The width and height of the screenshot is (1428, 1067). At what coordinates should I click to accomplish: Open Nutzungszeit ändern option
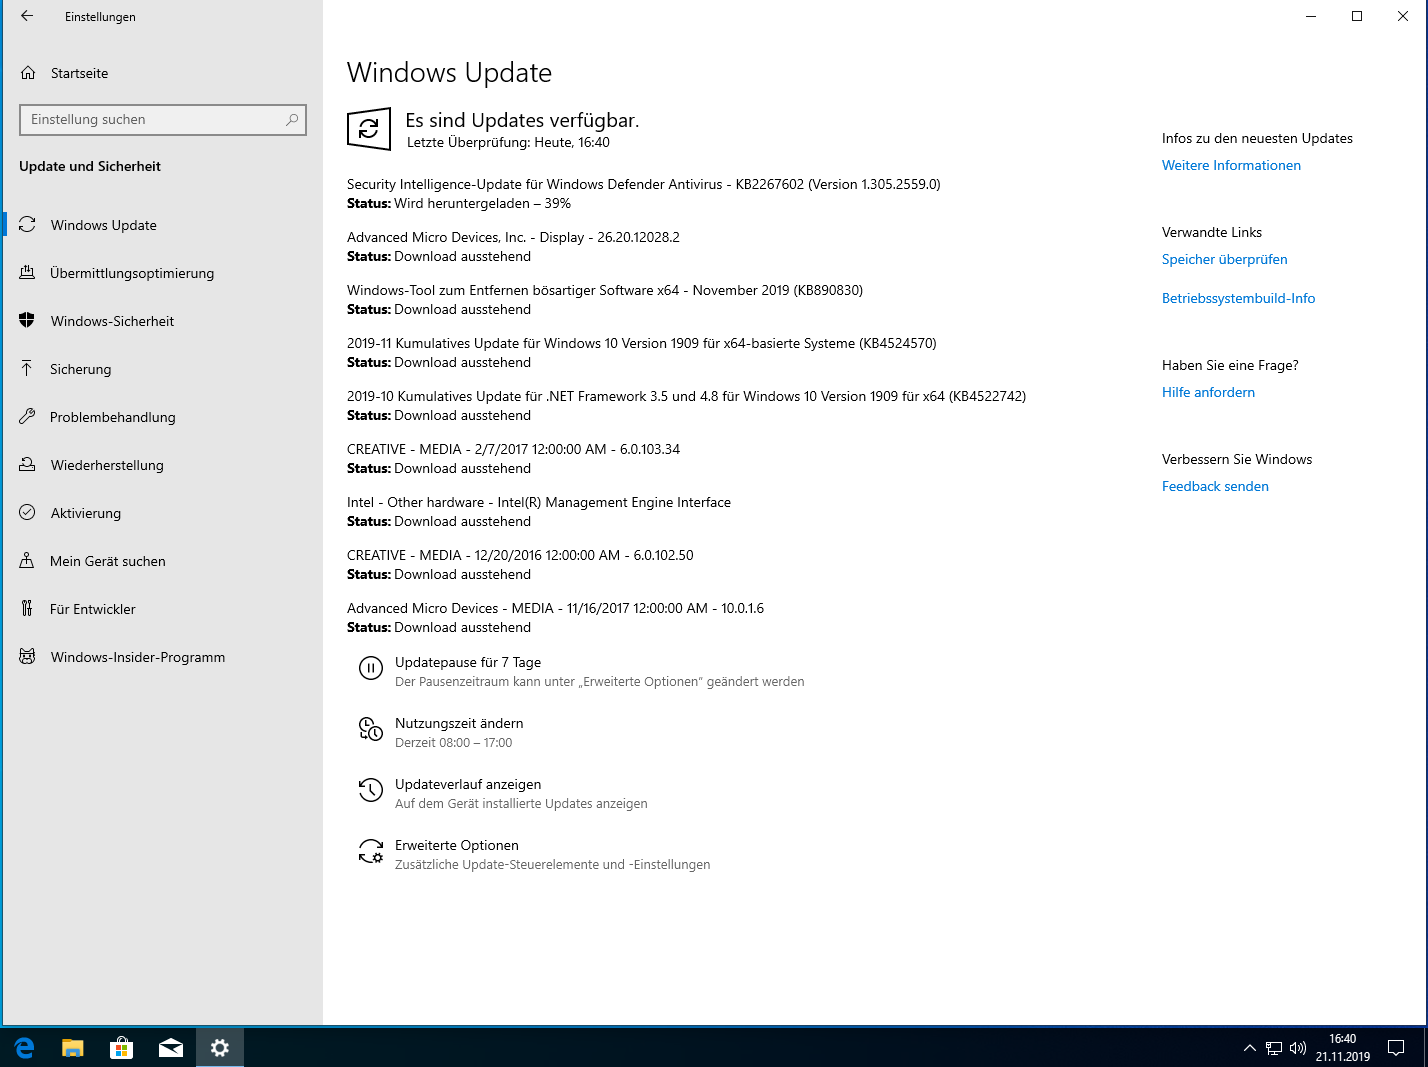click(459, 723)
